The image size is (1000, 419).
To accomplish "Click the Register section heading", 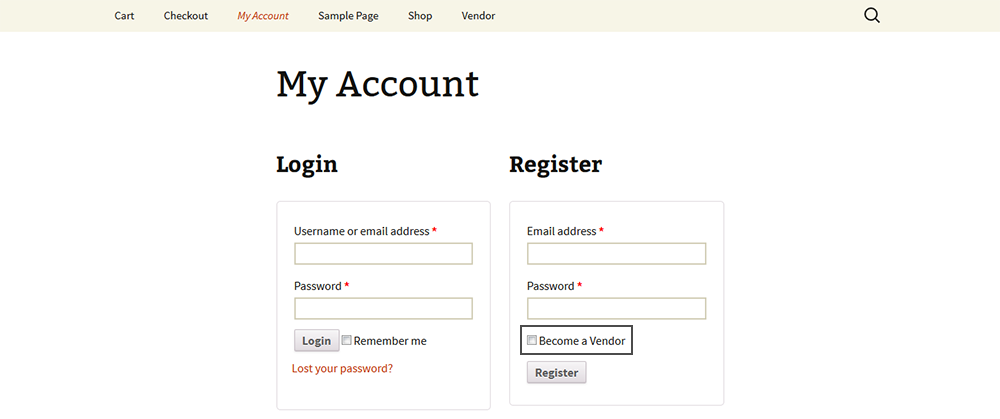I will 555,164.
